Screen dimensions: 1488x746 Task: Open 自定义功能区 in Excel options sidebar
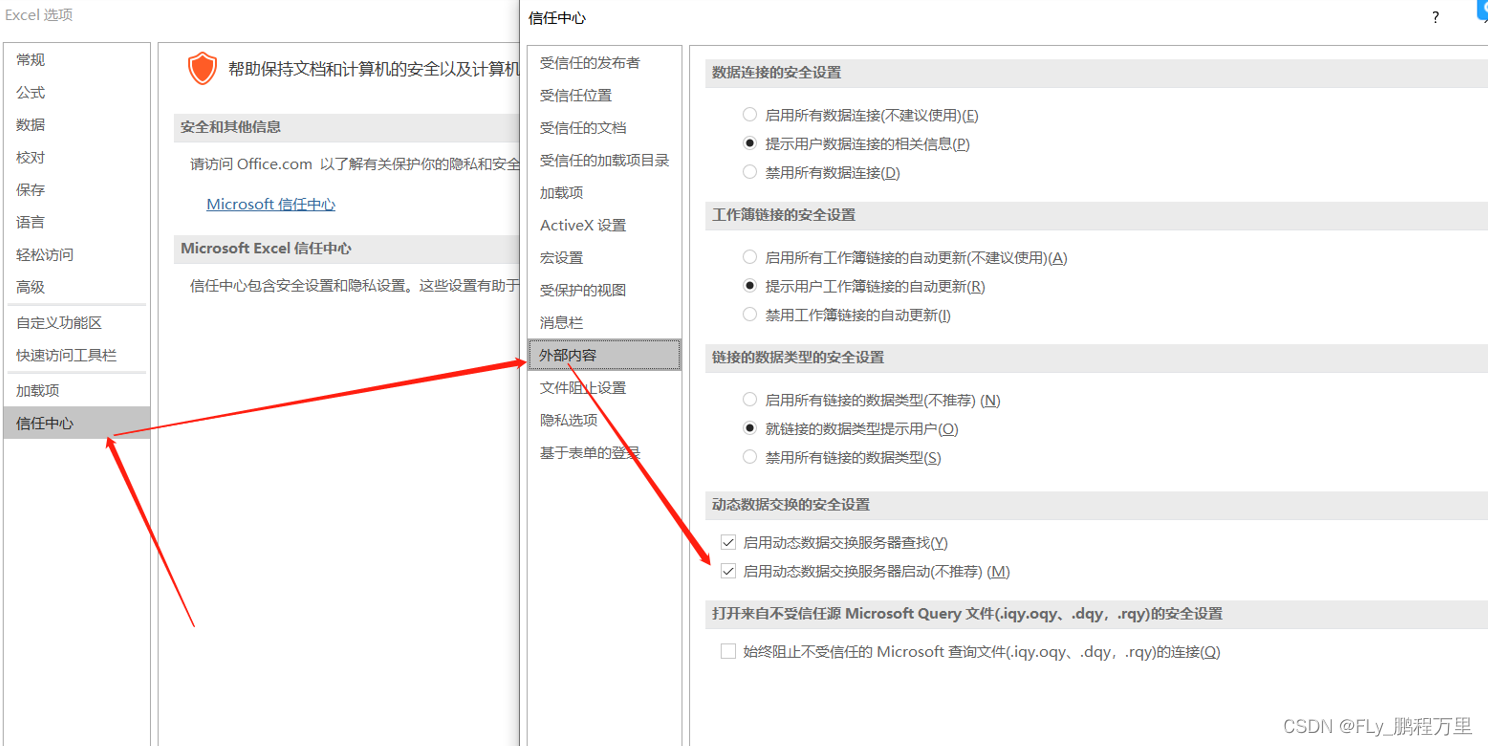coord(77,323)
